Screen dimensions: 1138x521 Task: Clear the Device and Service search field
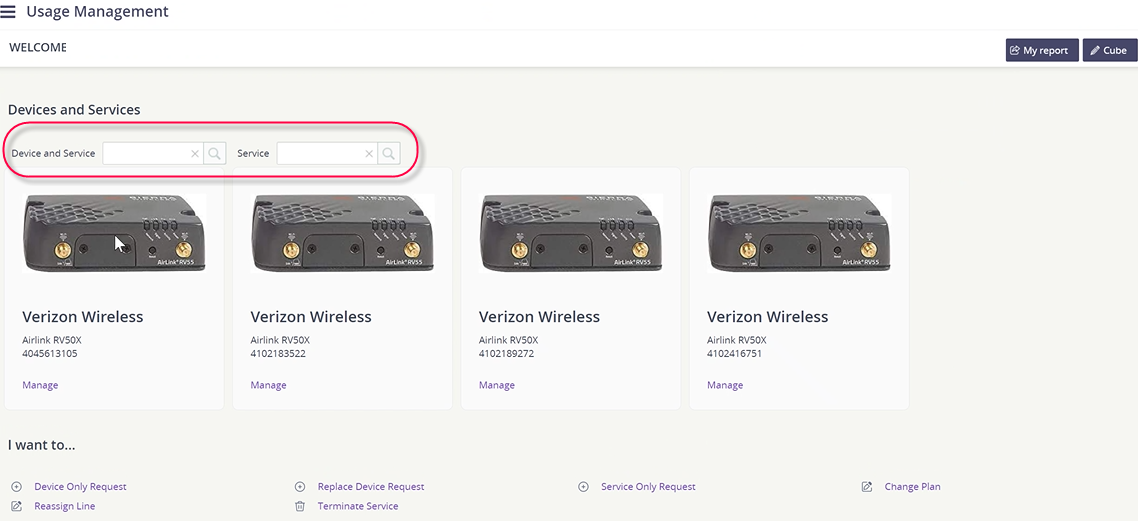pyautogui.click(x=195, y=154)
